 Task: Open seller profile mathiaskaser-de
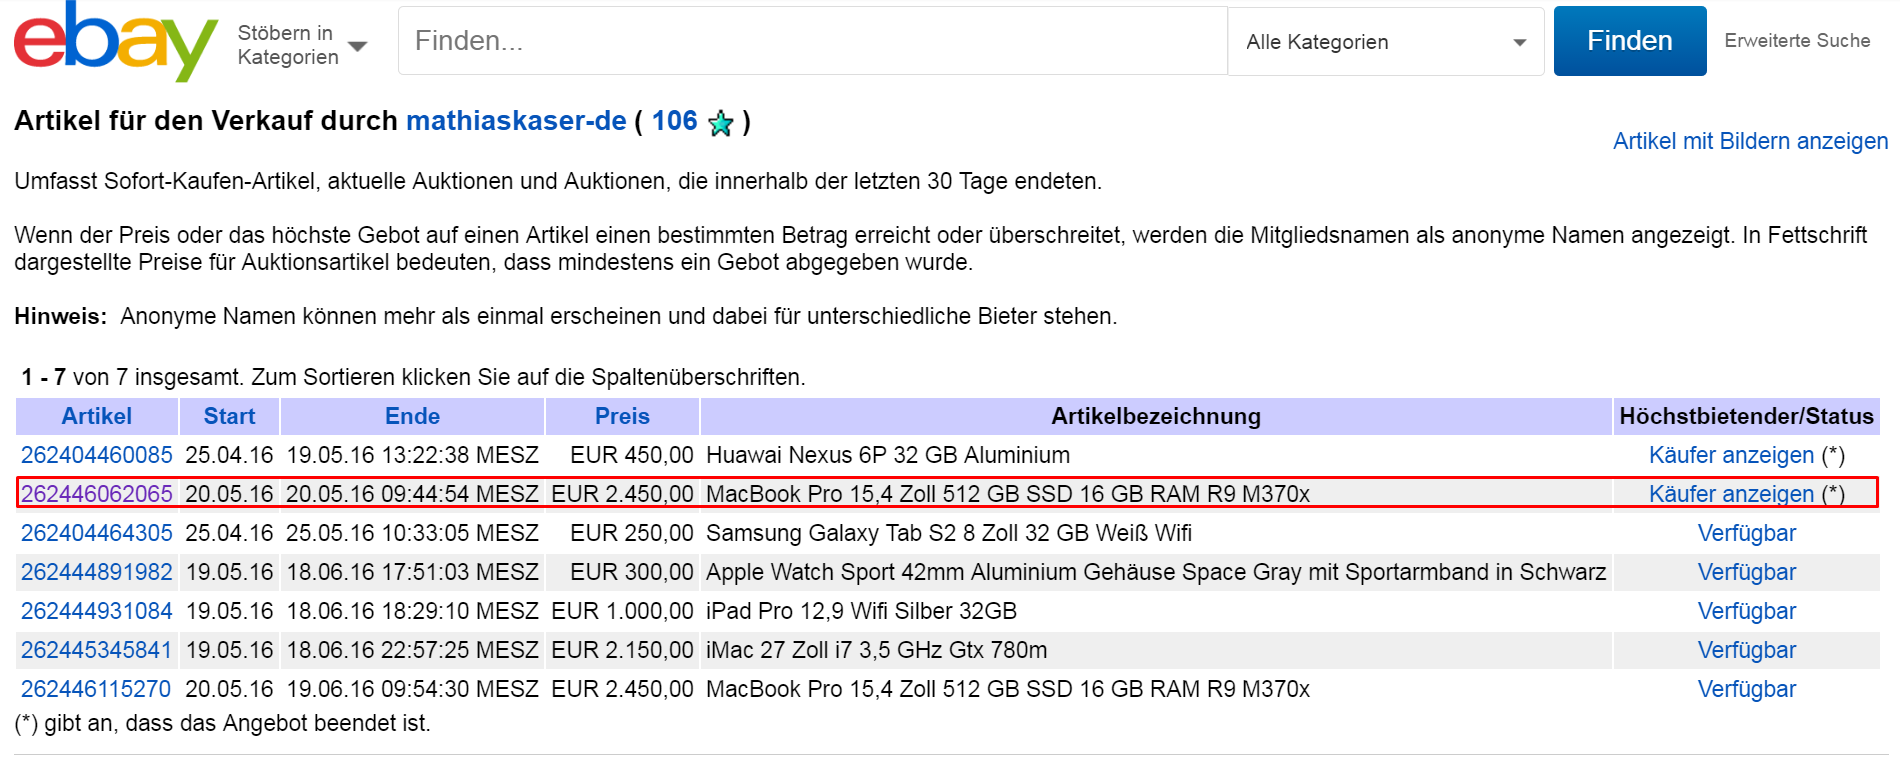point(516,121)
